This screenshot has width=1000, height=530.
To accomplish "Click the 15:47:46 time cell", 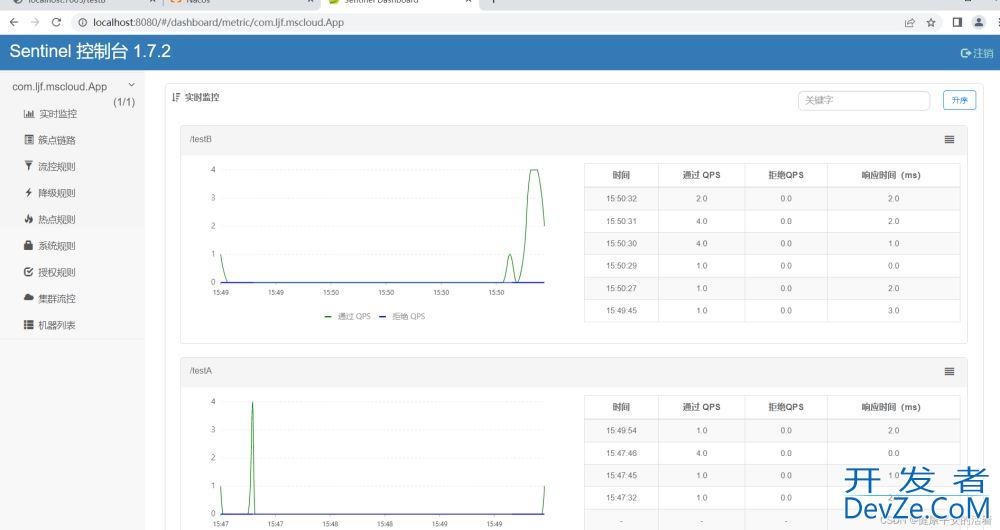I will pos(621,453).
